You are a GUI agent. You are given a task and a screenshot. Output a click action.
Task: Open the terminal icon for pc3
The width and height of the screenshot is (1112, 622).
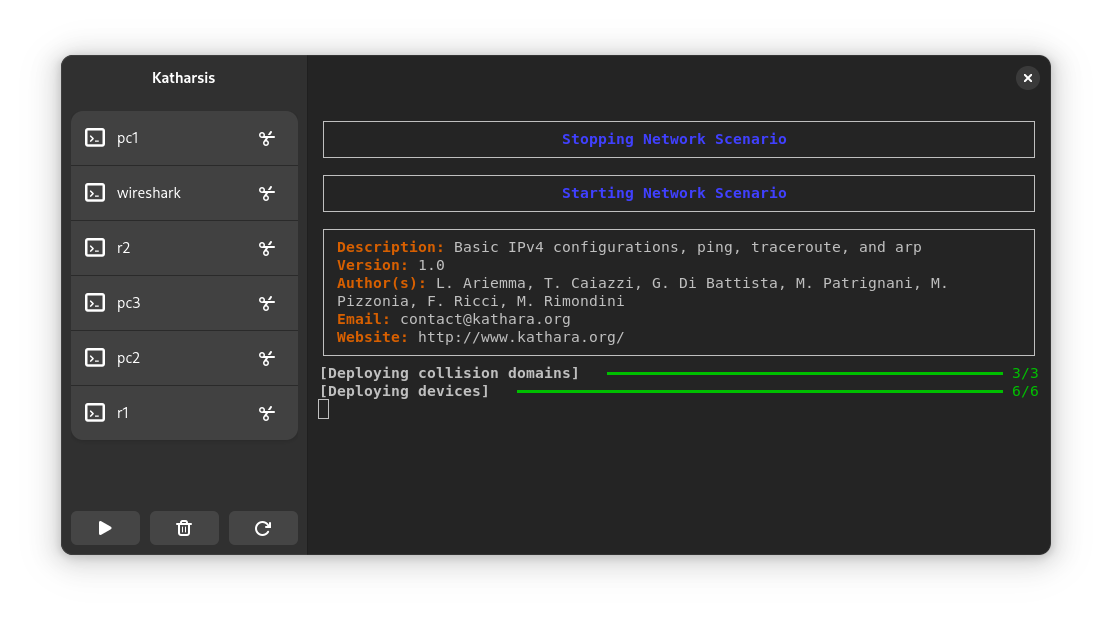coord(95,303)
